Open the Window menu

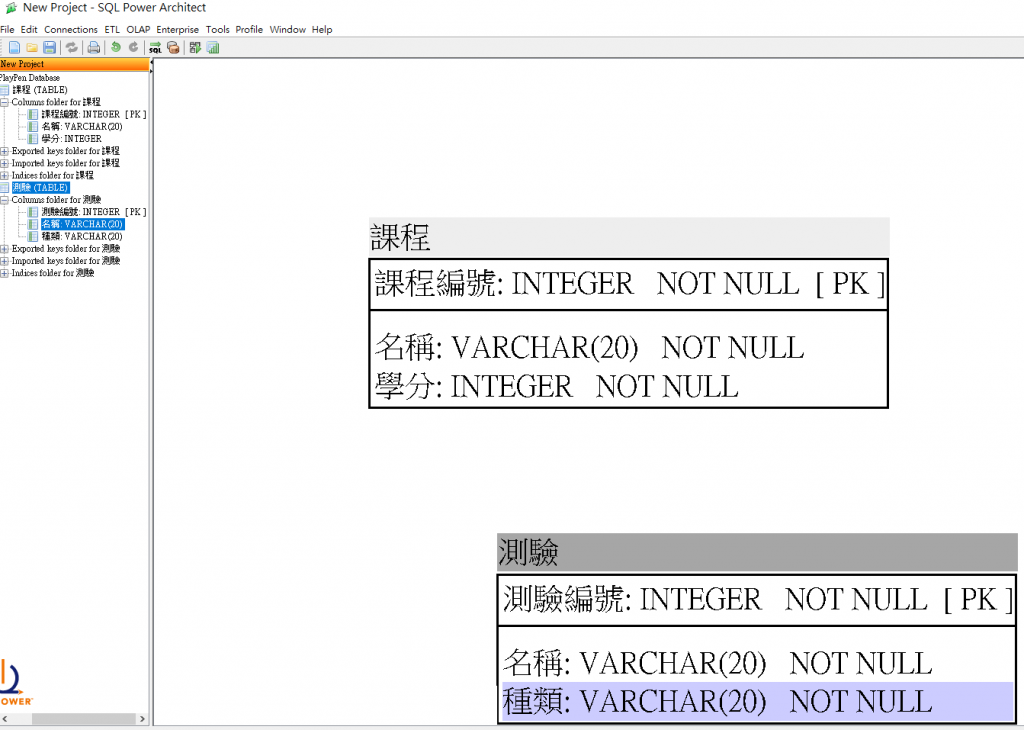click(x=287, y=29)
